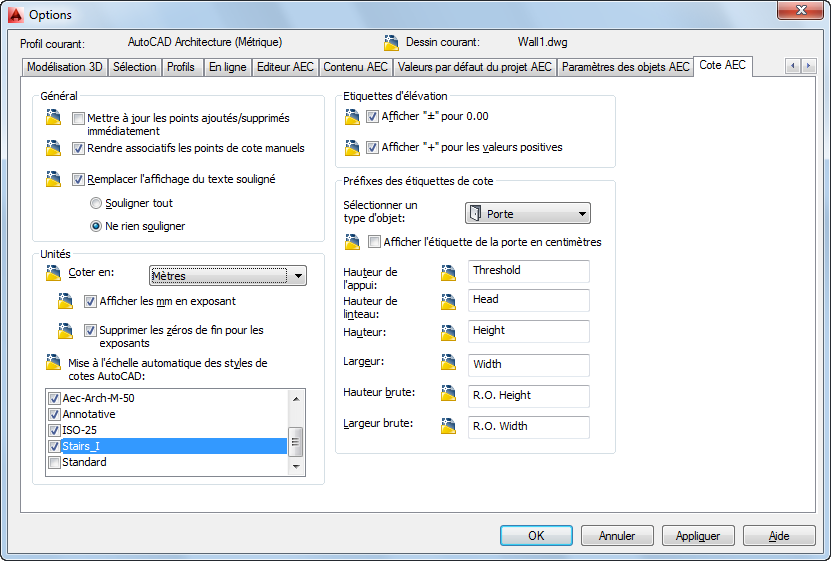
Task: Select the 'Ne rien souligner' radio button
Action: click(x=96, y=226)
